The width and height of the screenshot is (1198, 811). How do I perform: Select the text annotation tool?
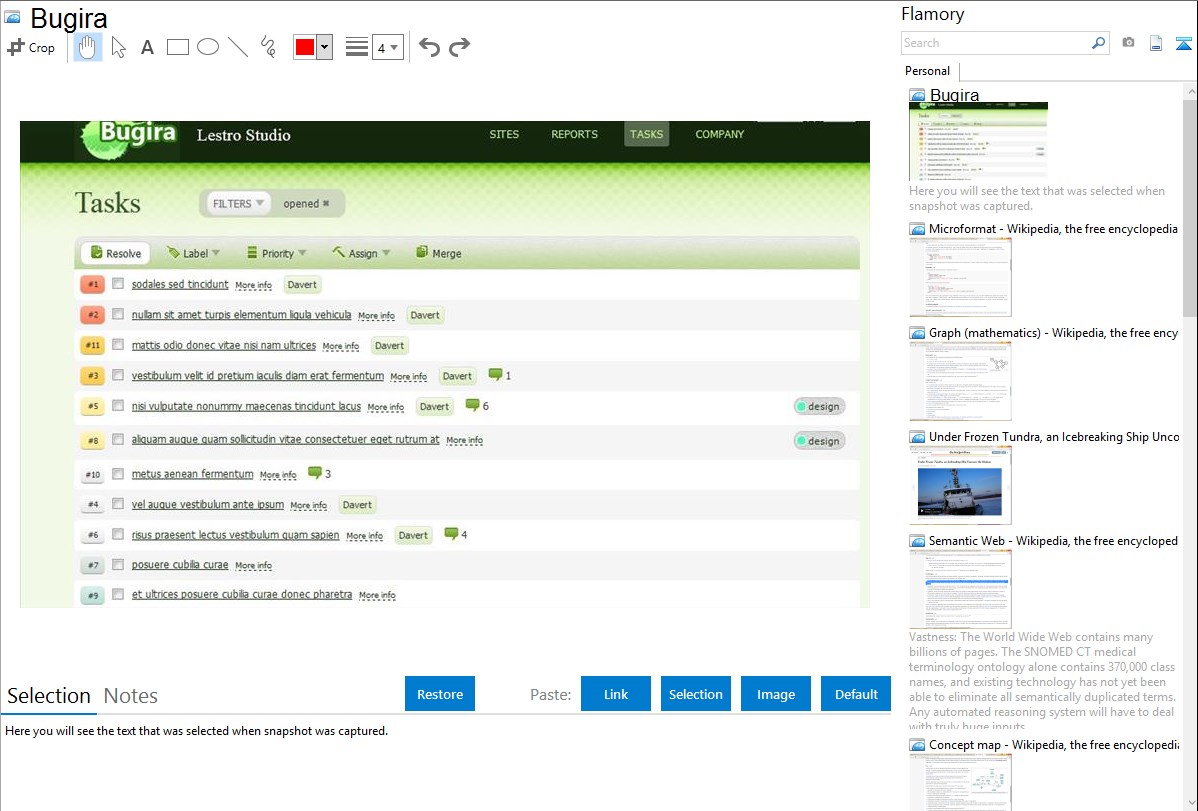click(147, 47)
